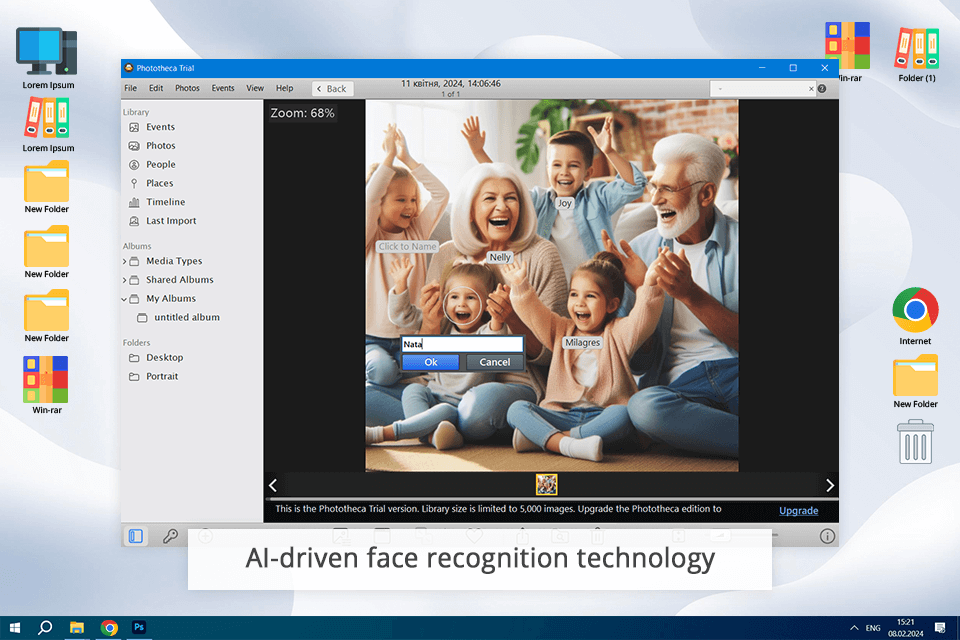The width and height of the screenshot is (960, 640).
Task: Go to the next photo arrow
Action: coord(830,486)
